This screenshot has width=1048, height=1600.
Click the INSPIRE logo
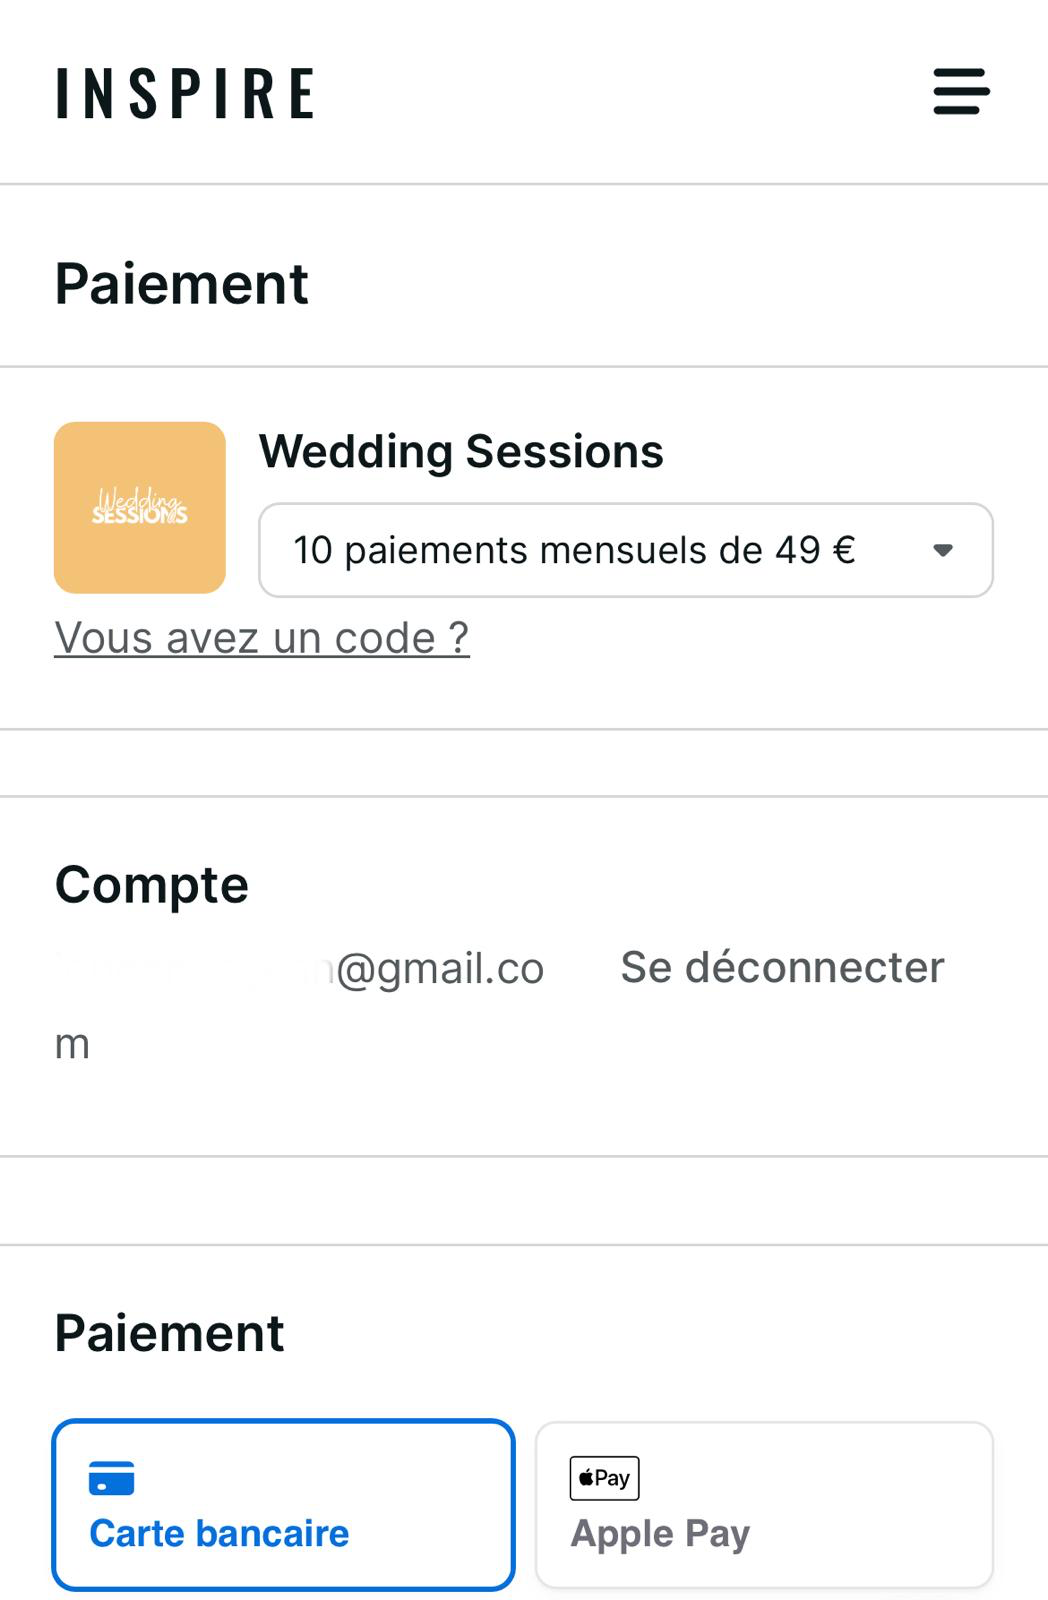tap(185, 94)
